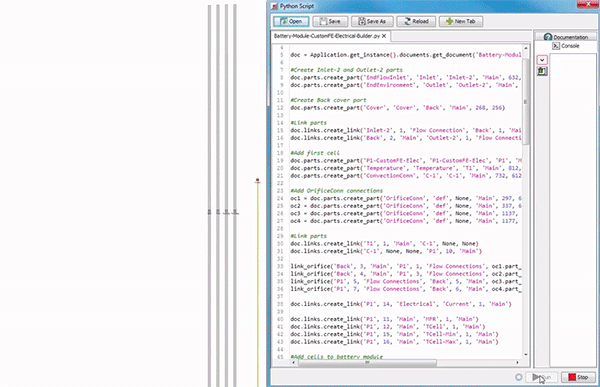The height and width of the screenshot is (387, 600).
Task: Close the Battery-Module script tab
Action: point(384,36)
